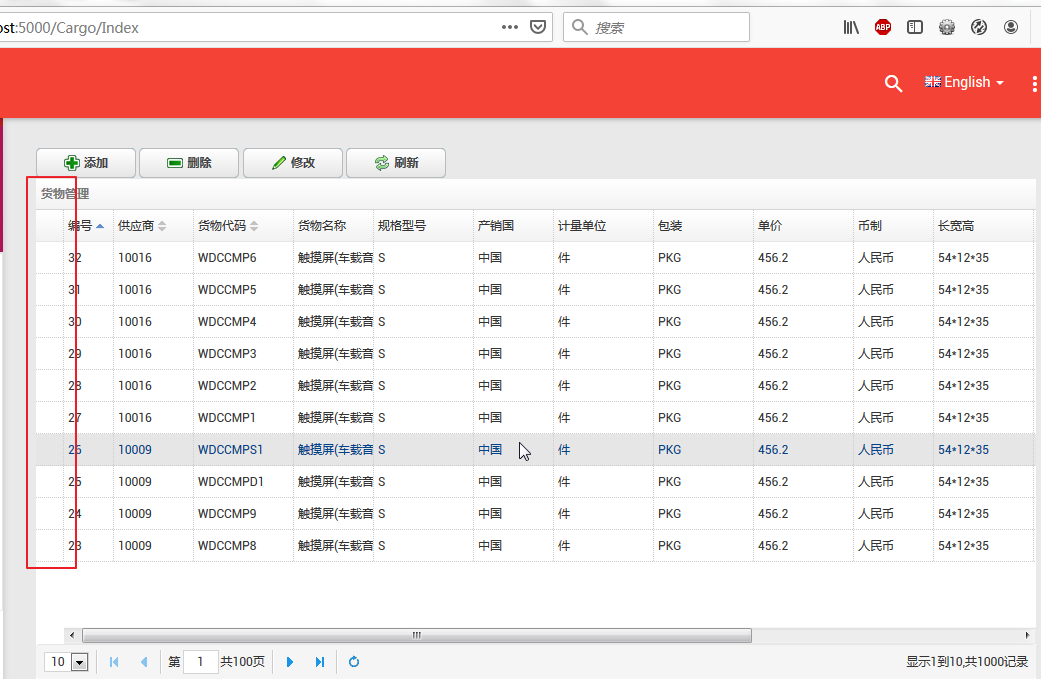Open the vertical ellipsis menu in the red header
1041x679 pixels.
point(1035,84)
